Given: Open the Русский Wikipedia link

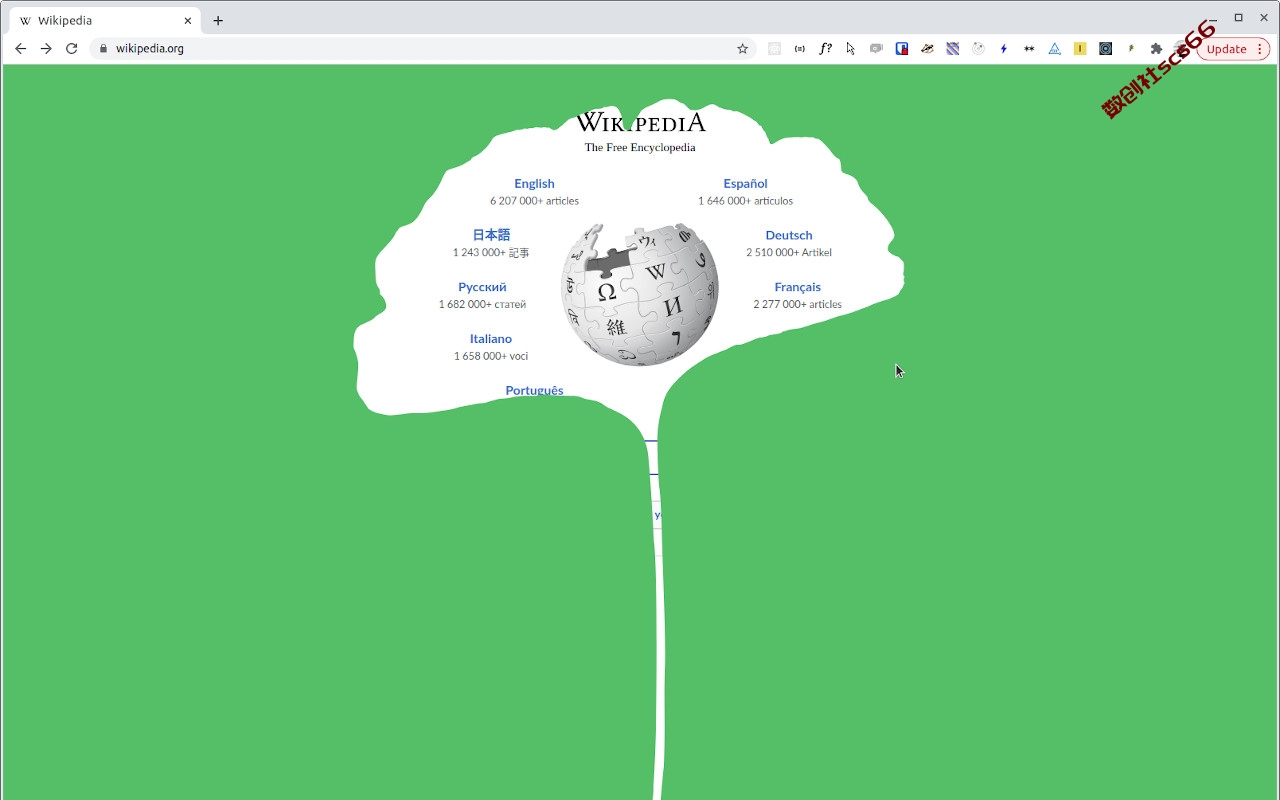Looking at the screenshot, I should pyautogui.click(x=482, y=287).
